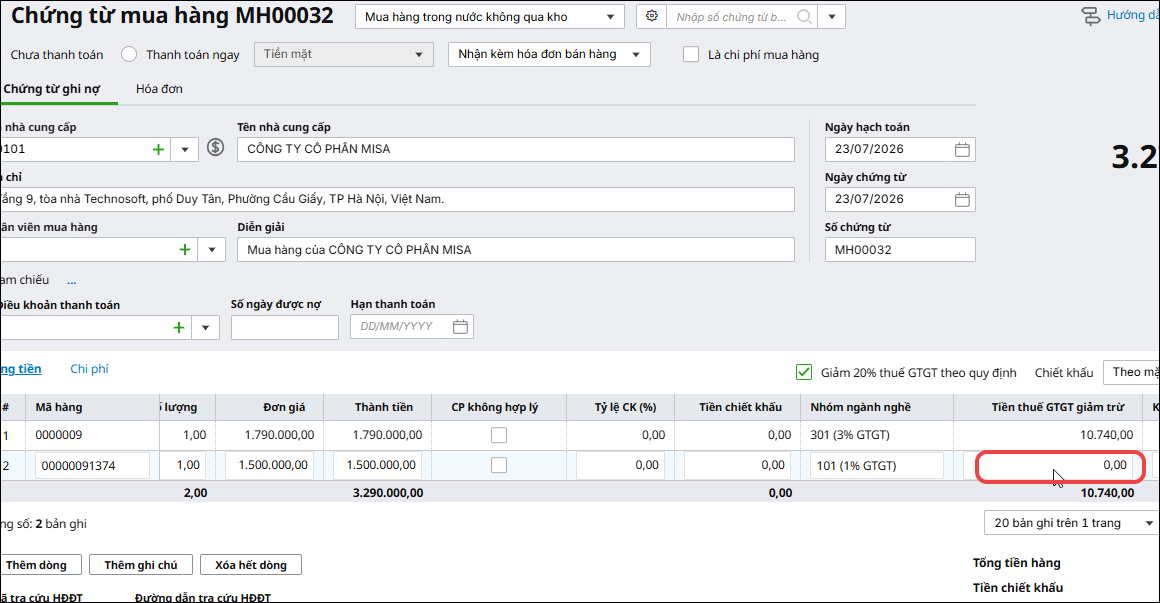The image size is (1160, 603).
Task: Expand purchasing employee dropdown arrow
Action: point(212,250)
